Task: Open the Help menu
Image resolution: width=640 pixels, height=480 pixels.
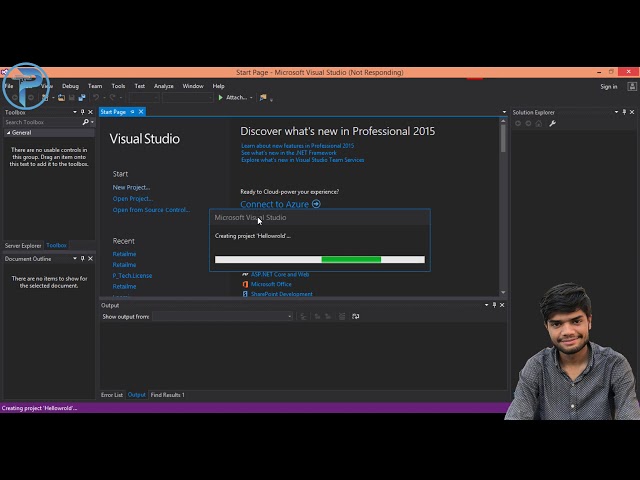Action: pyautogui.click(x=218, y=86)
